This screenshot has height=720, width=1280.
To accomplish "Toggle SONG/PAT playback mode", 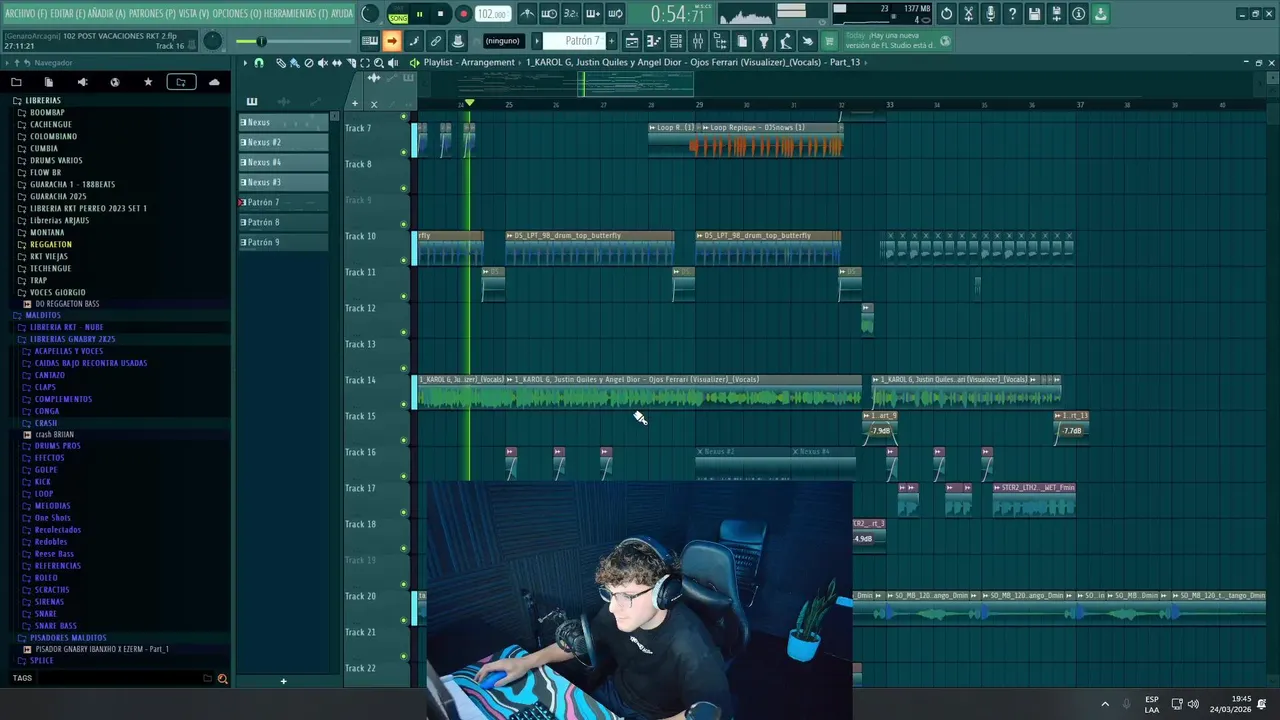I will coord(398,14).
